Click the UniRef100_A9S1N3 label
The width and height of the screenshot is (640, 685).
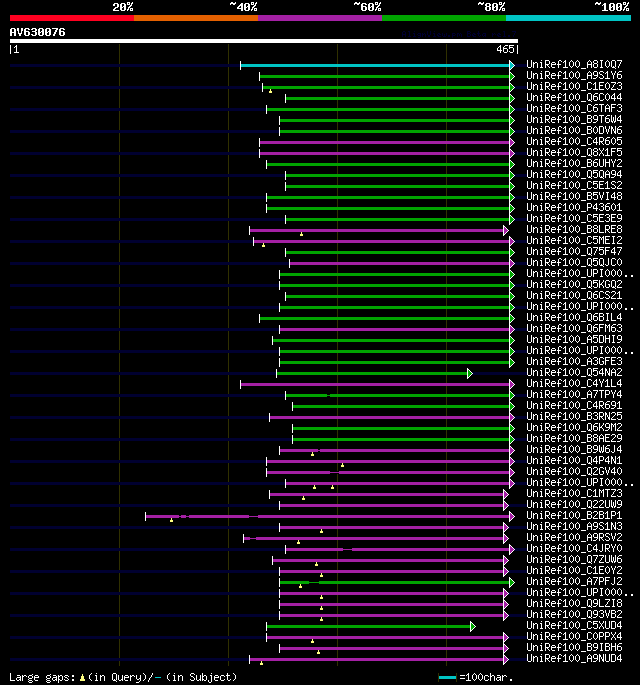click(x=574, y=526)
